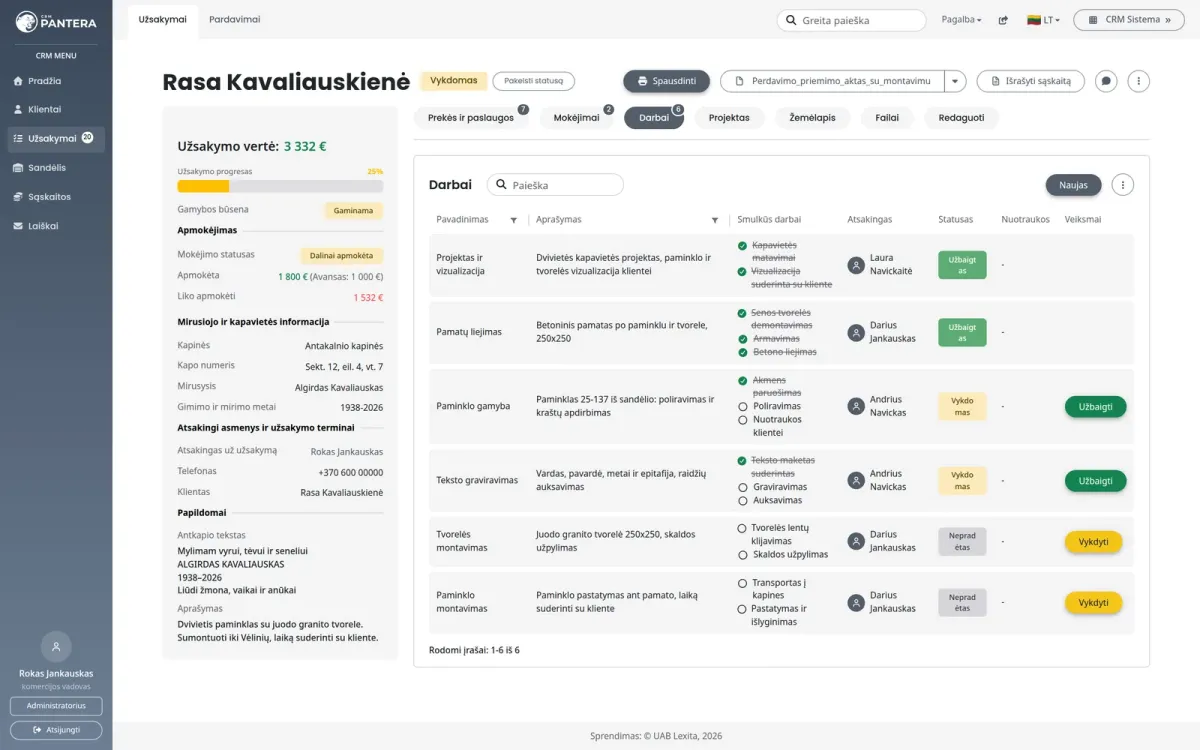Open the CRM Sistema switcher

(1128, 20)
